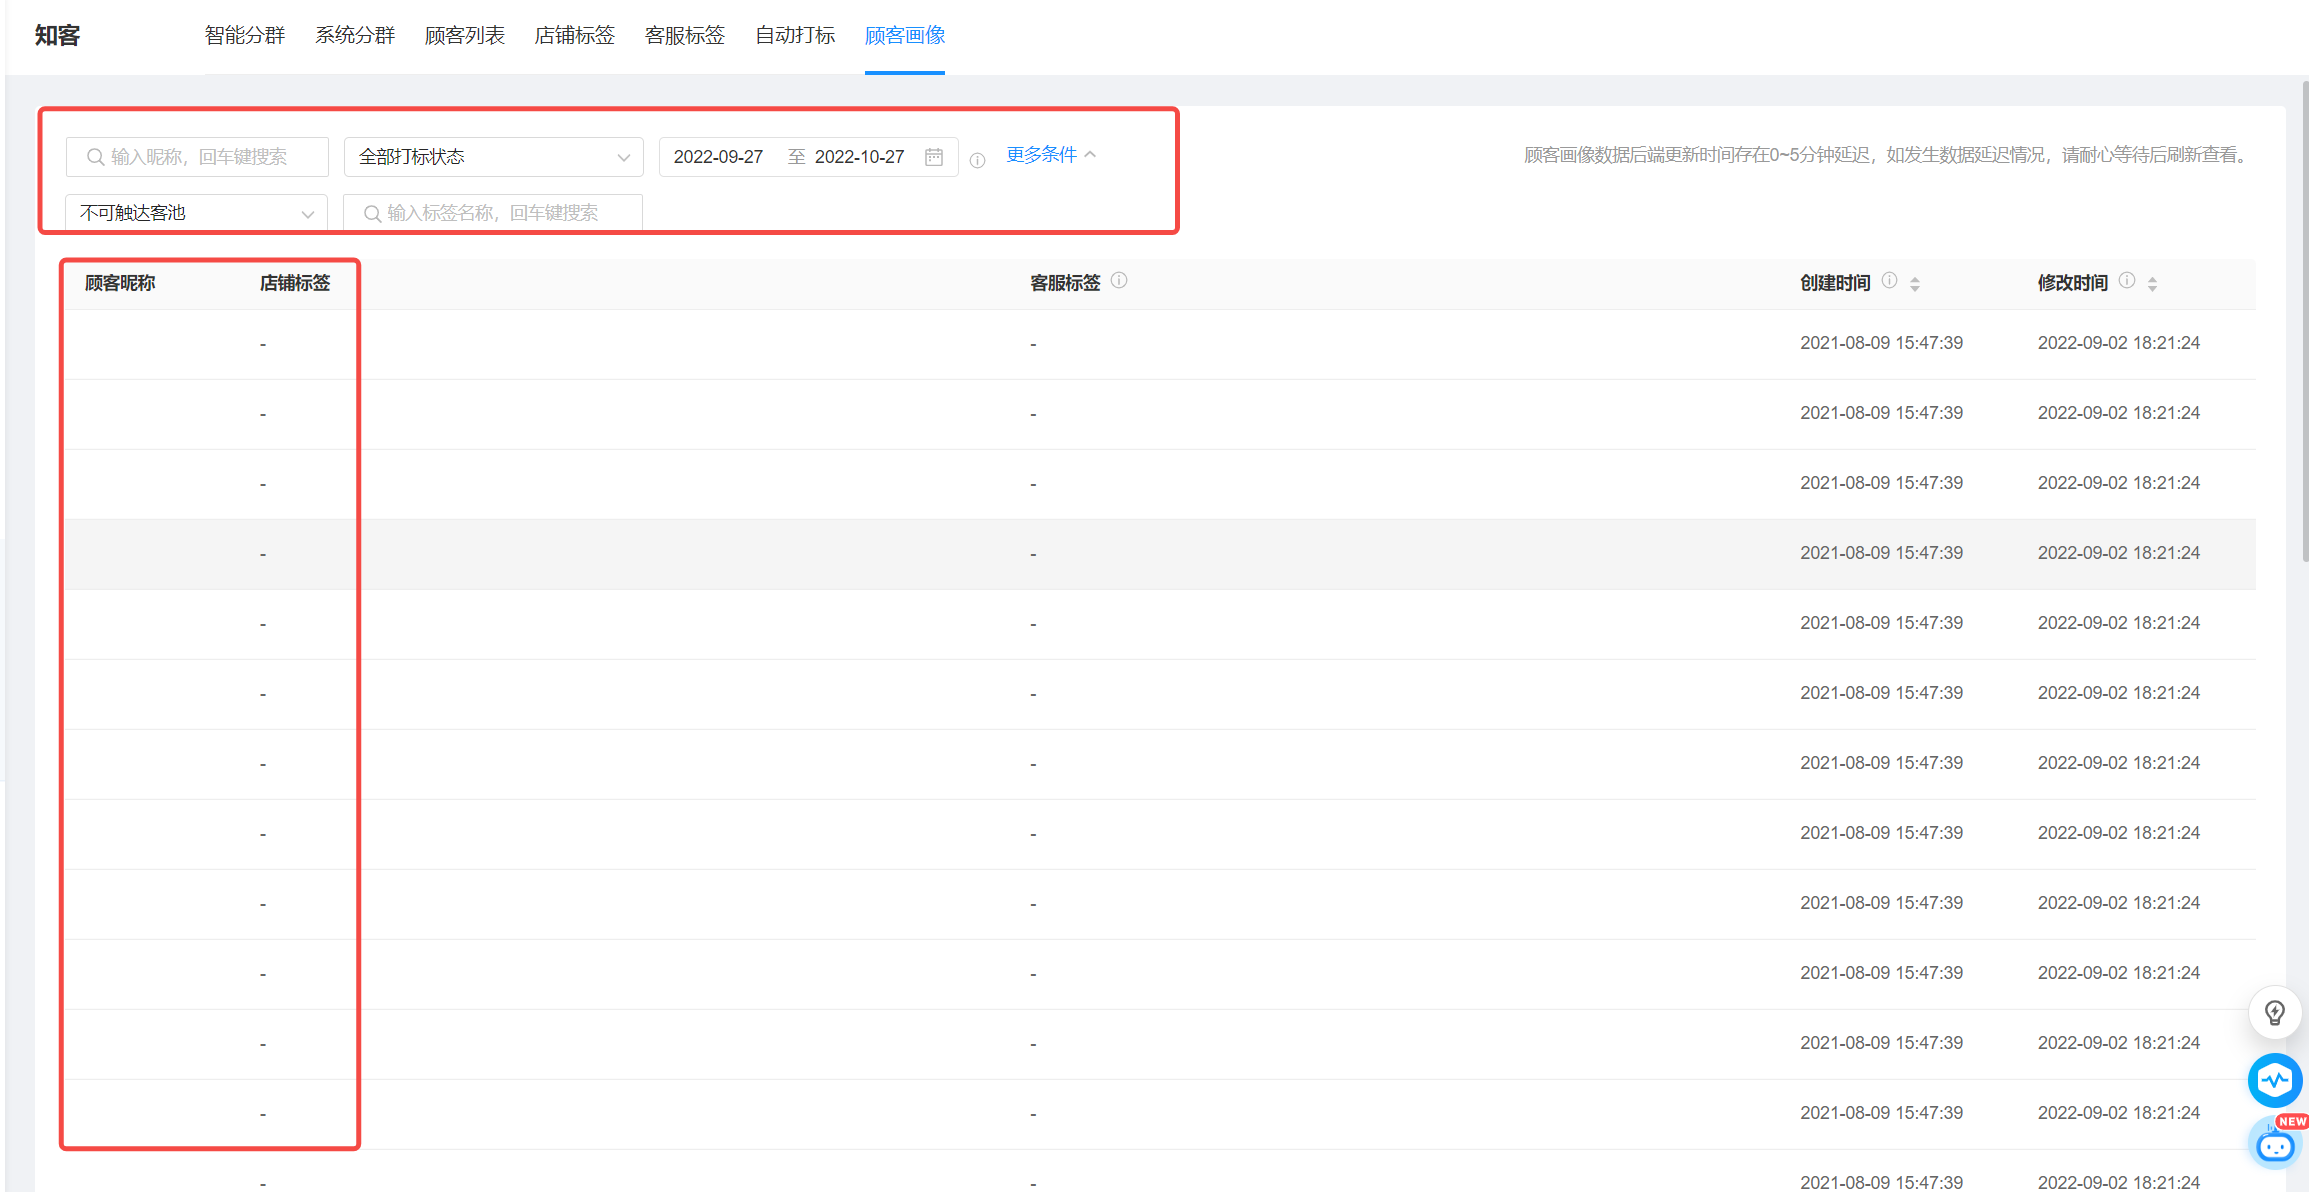Open the 不可触达客池 dropdown
Image resolution: width=2309 pixels, height=1192 pixels.
click(196, 213)
